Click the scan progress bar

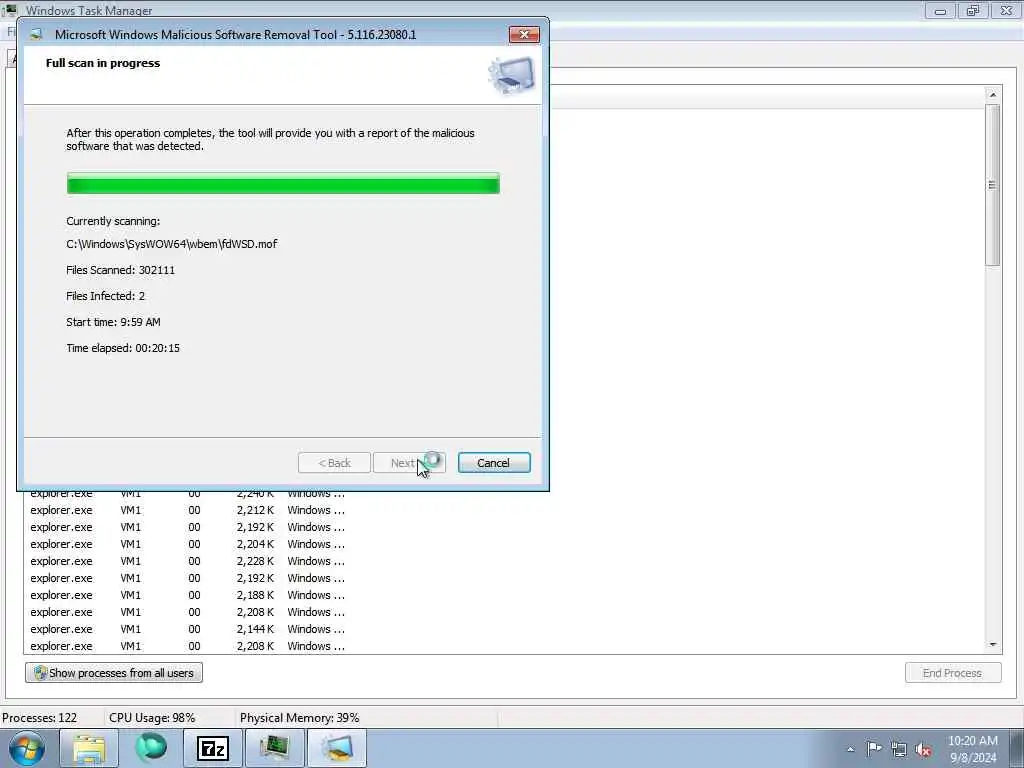pyautogui.click(x=283, y=184)
